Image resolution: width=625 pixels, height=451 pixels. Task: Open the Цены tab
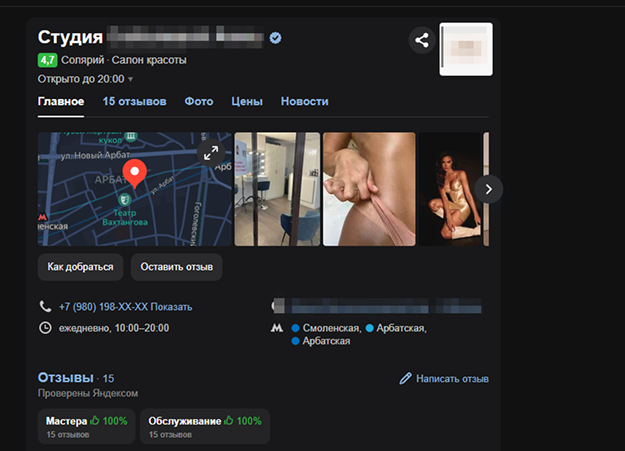pyautogui.click(x=247, y=102)
